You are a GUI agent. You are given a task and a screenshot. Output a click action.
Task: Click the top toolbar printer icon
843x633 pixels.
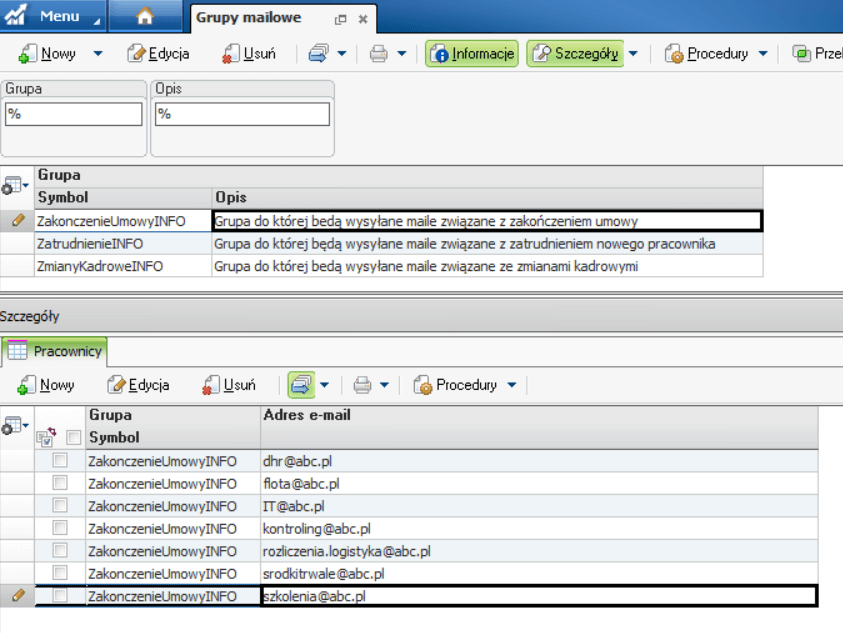click(x=378, y=54)
